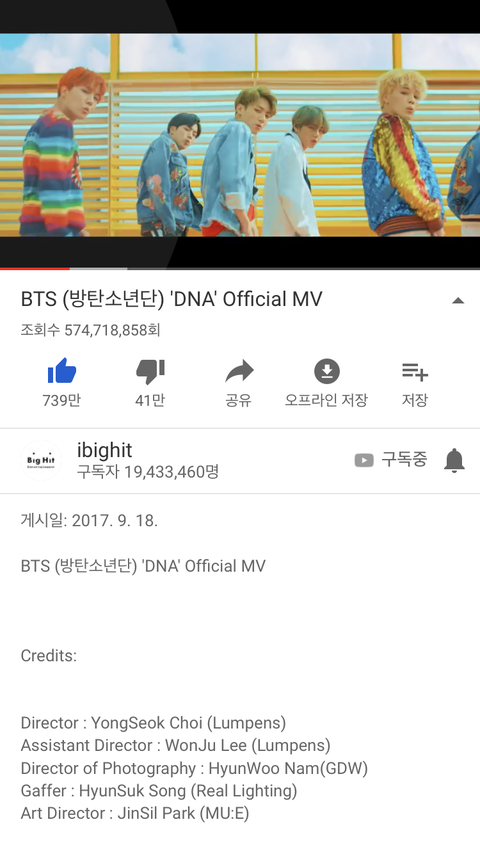The height and width of the screenshot is (854, 480).
Task: Tap the thumbs-down dislike icon
Action: pyautogui.click(x=150, y=373)
